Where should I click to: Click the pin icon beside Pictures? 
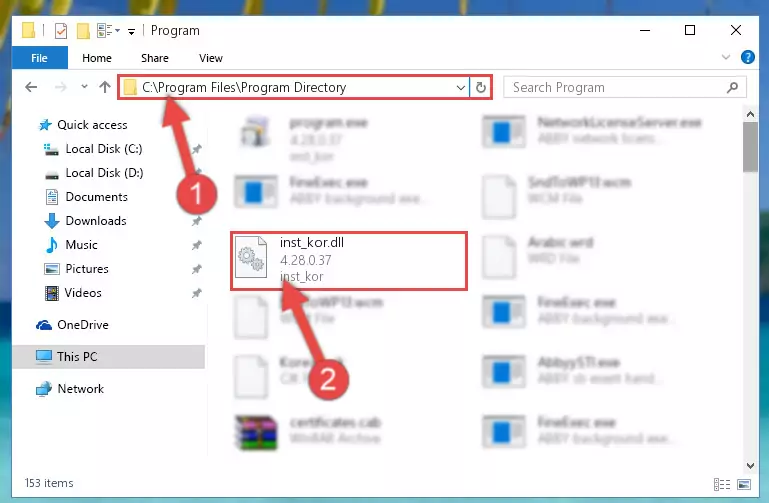(197, 269)
